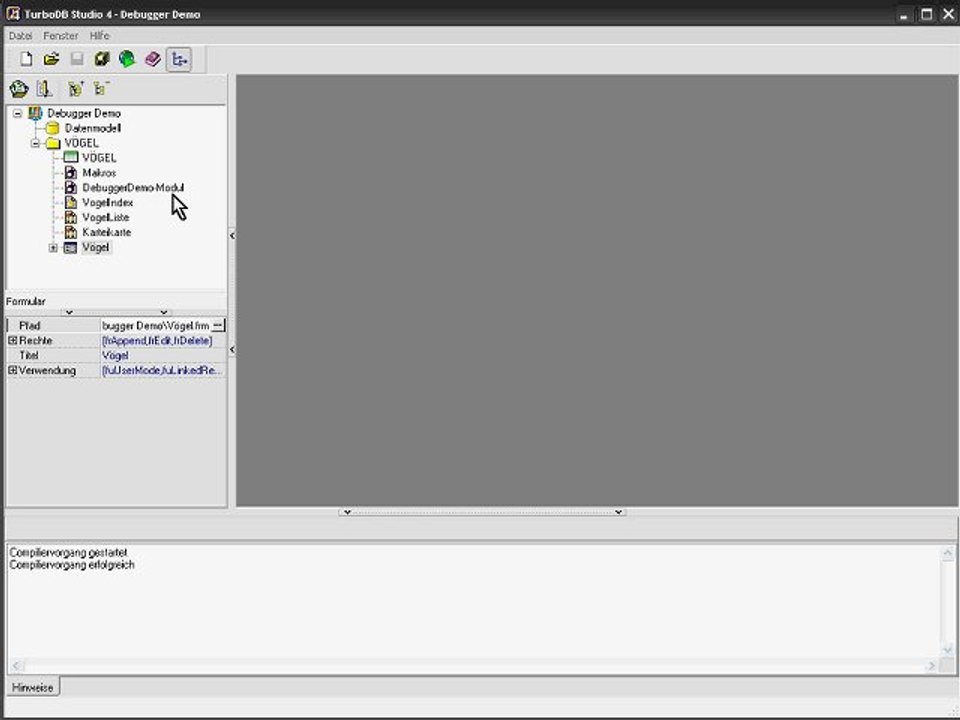
Task: Click the expand all tree nodes icon
Action: 76,89
